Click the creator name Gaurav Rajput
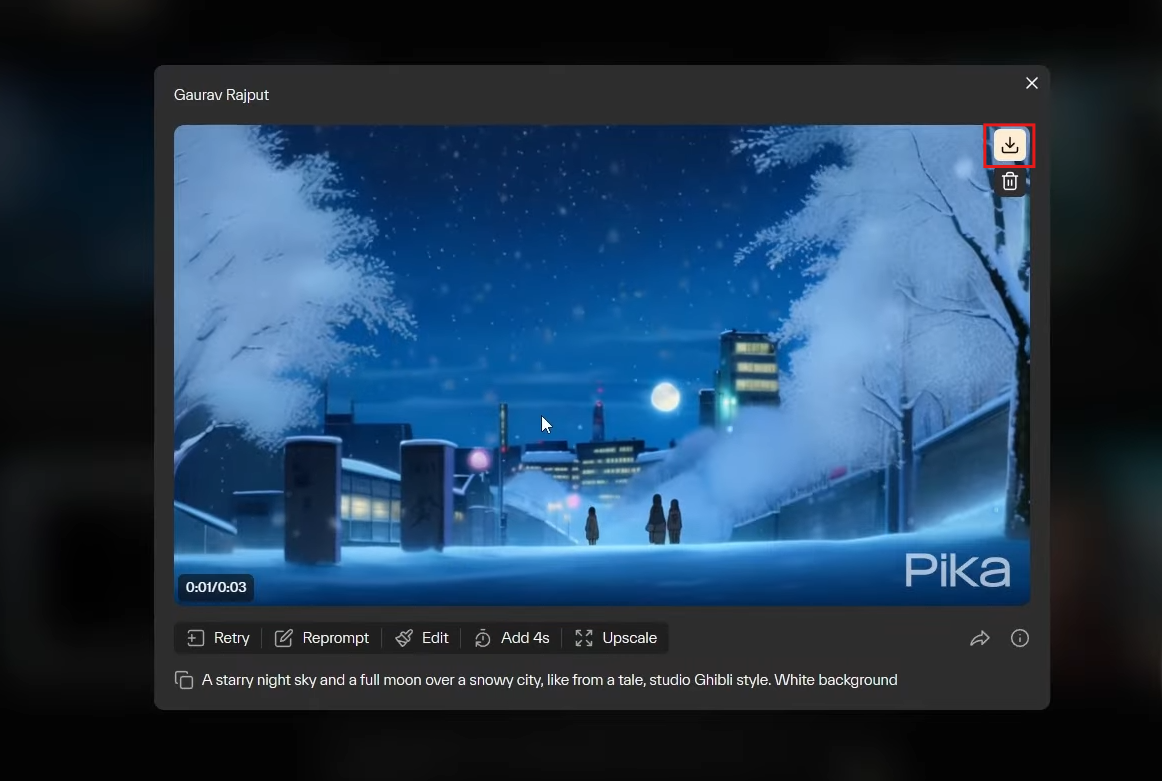The width and height of the screenshot is (1162, 781). (x=221, y=94)
